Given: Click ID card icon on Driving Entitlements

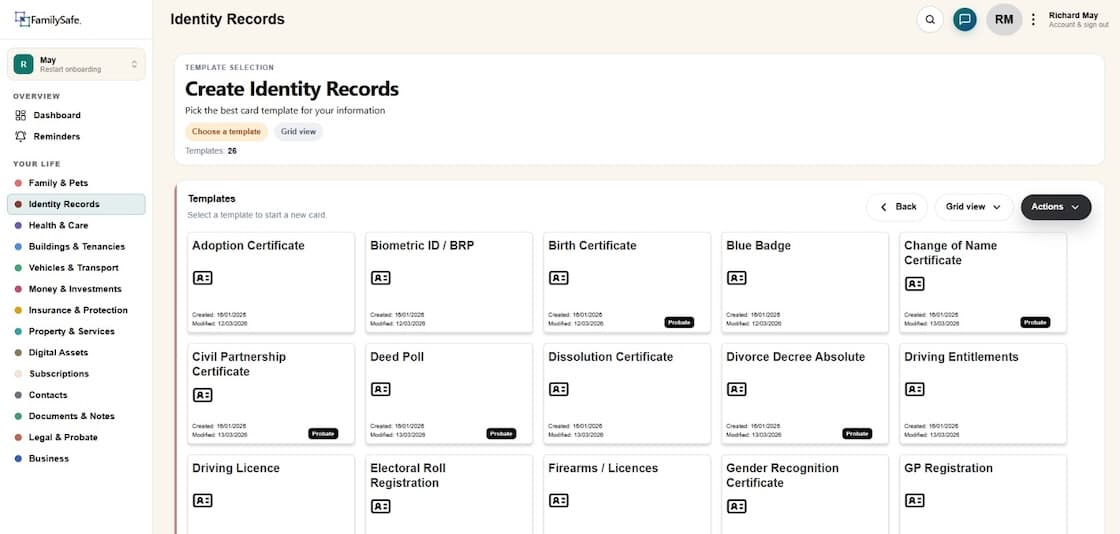Looking at the screenshot, I should [915, 389].
